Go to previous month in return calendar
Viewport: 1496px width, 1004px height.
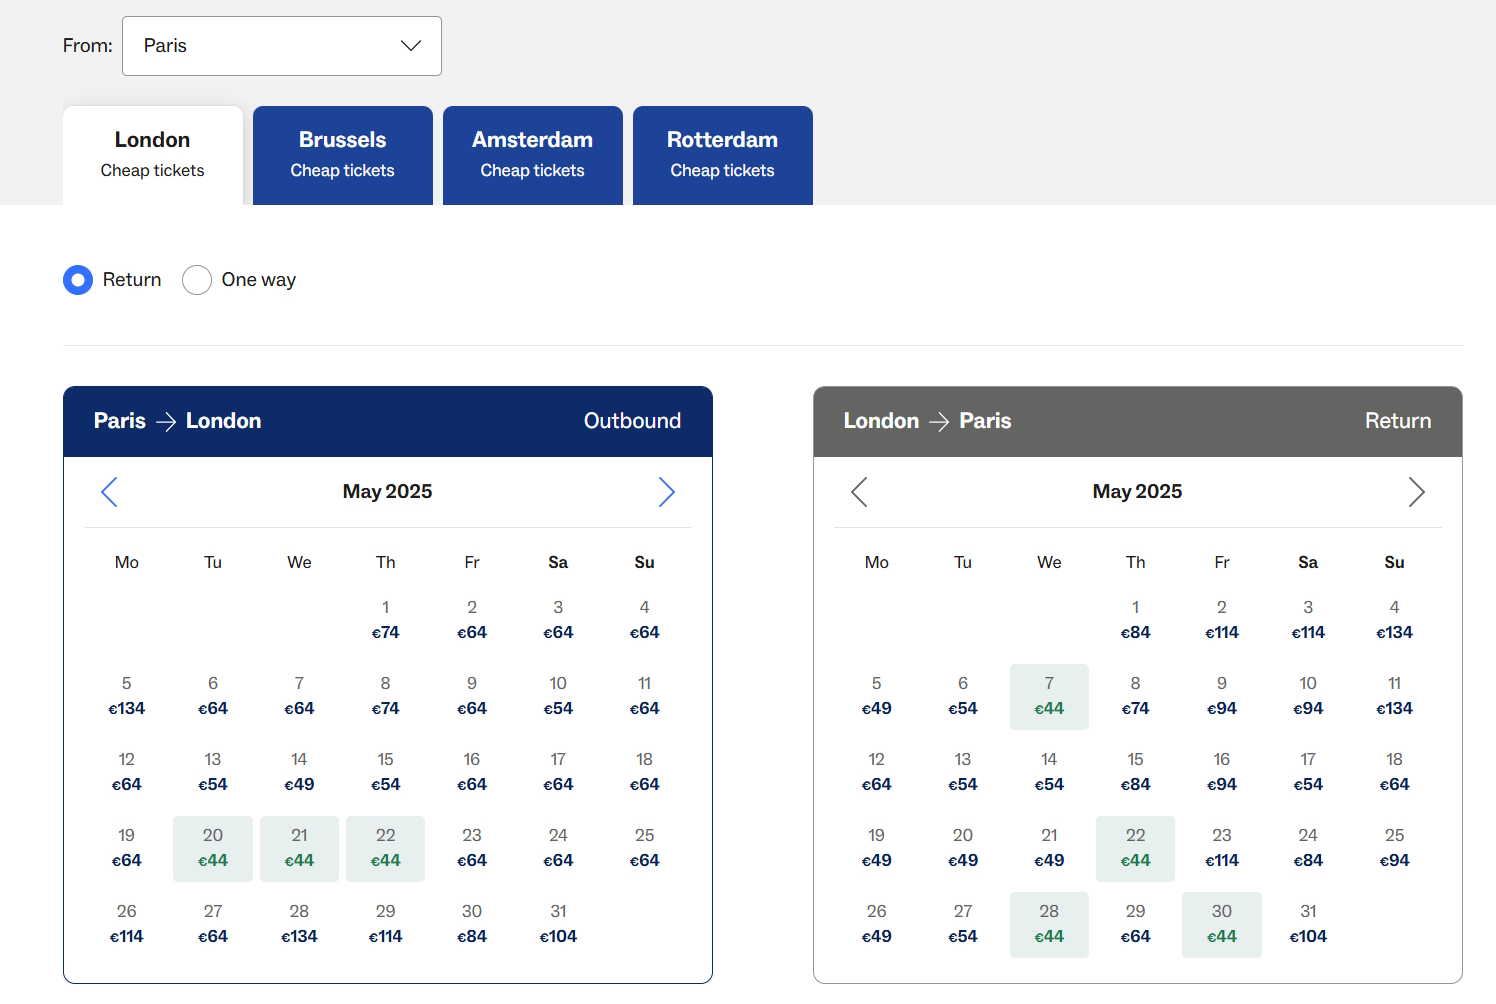(859, 492)
